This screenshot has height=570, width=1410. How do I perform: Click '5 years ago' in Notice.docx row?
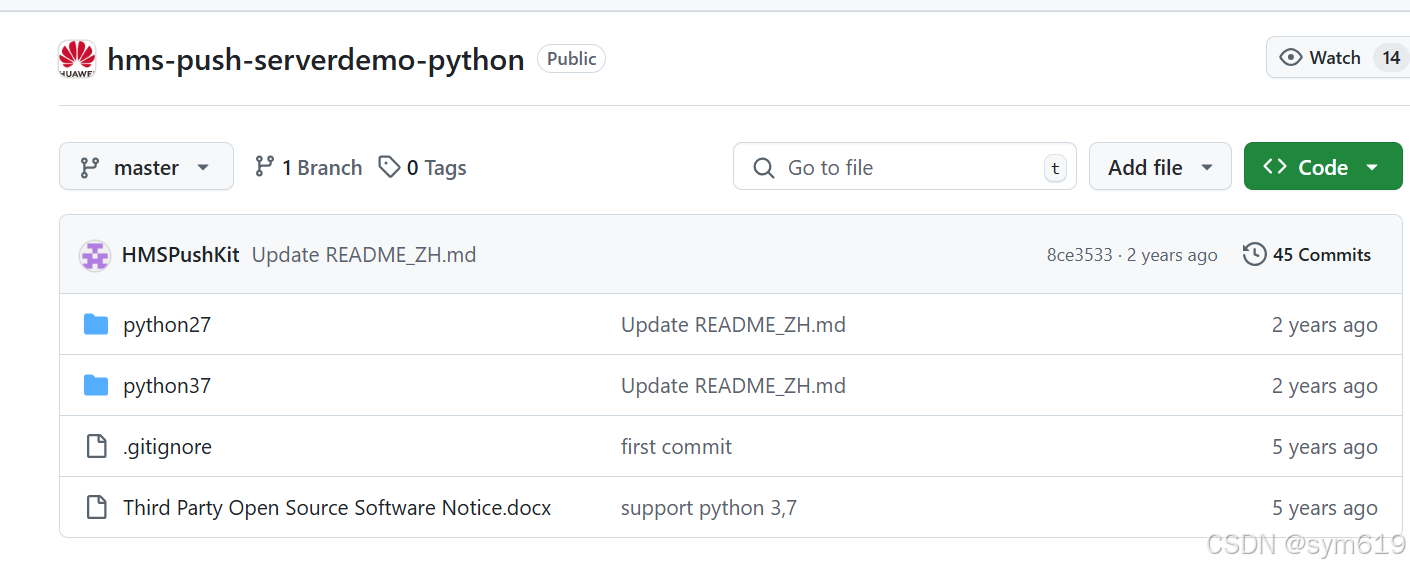coord(1325,508)
